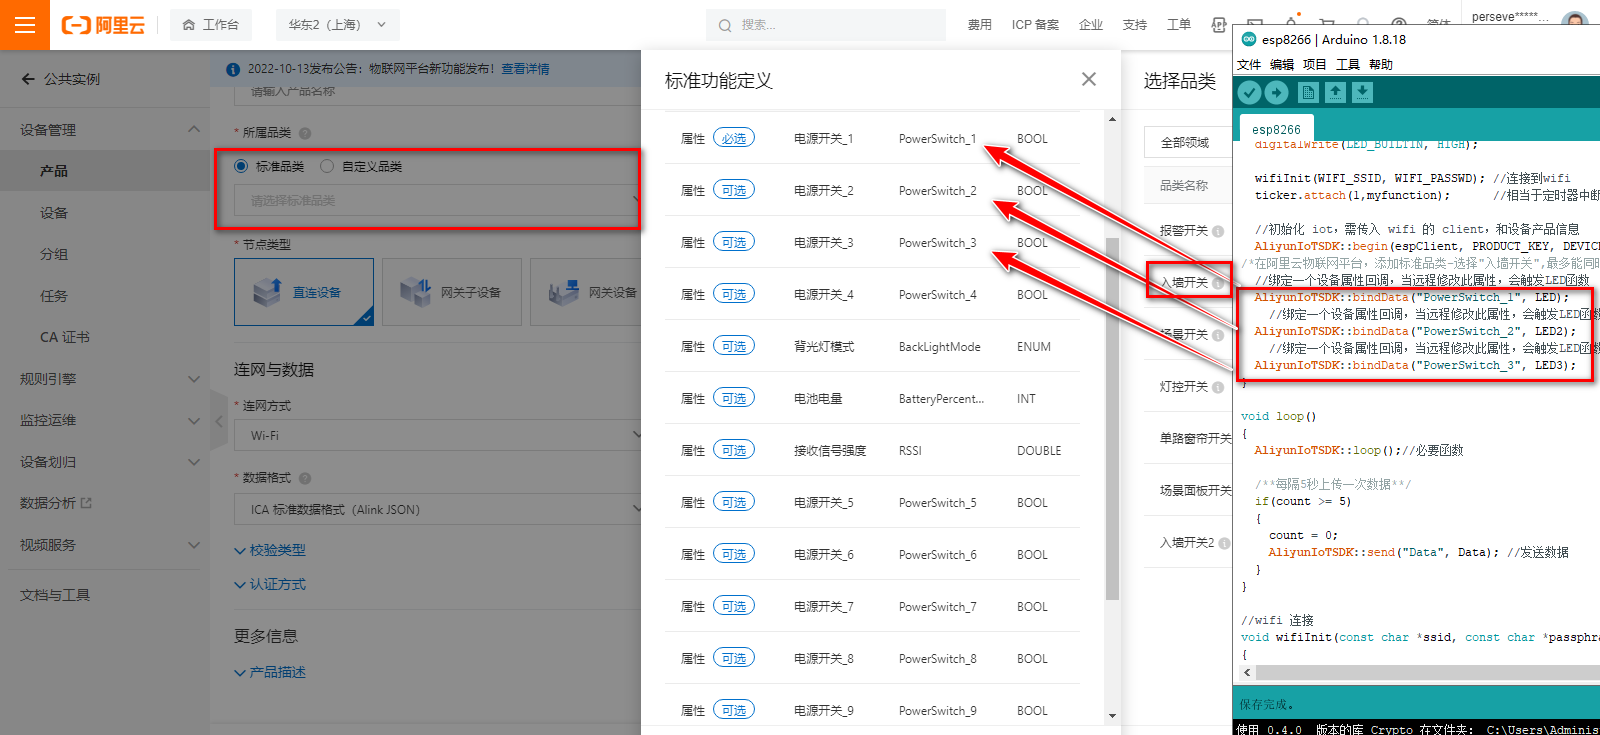
Task: Click help icon next to 所属品类
Action: (x=305, y=133)
